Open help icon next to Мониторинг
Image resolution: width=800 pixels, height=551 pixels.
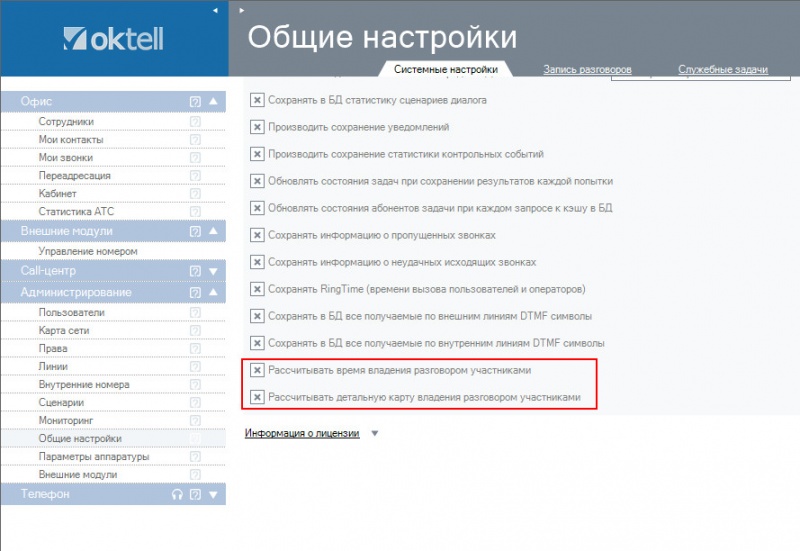[x=195, y=420]
